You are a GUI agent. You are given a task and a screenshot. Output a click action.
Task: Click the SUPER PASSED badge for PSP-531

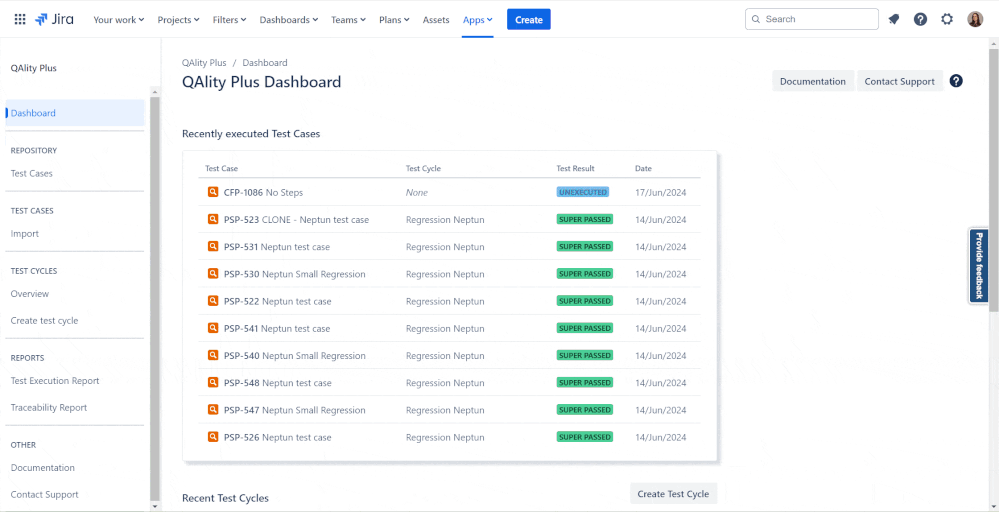pyautogui.click(x=585, y=246)
